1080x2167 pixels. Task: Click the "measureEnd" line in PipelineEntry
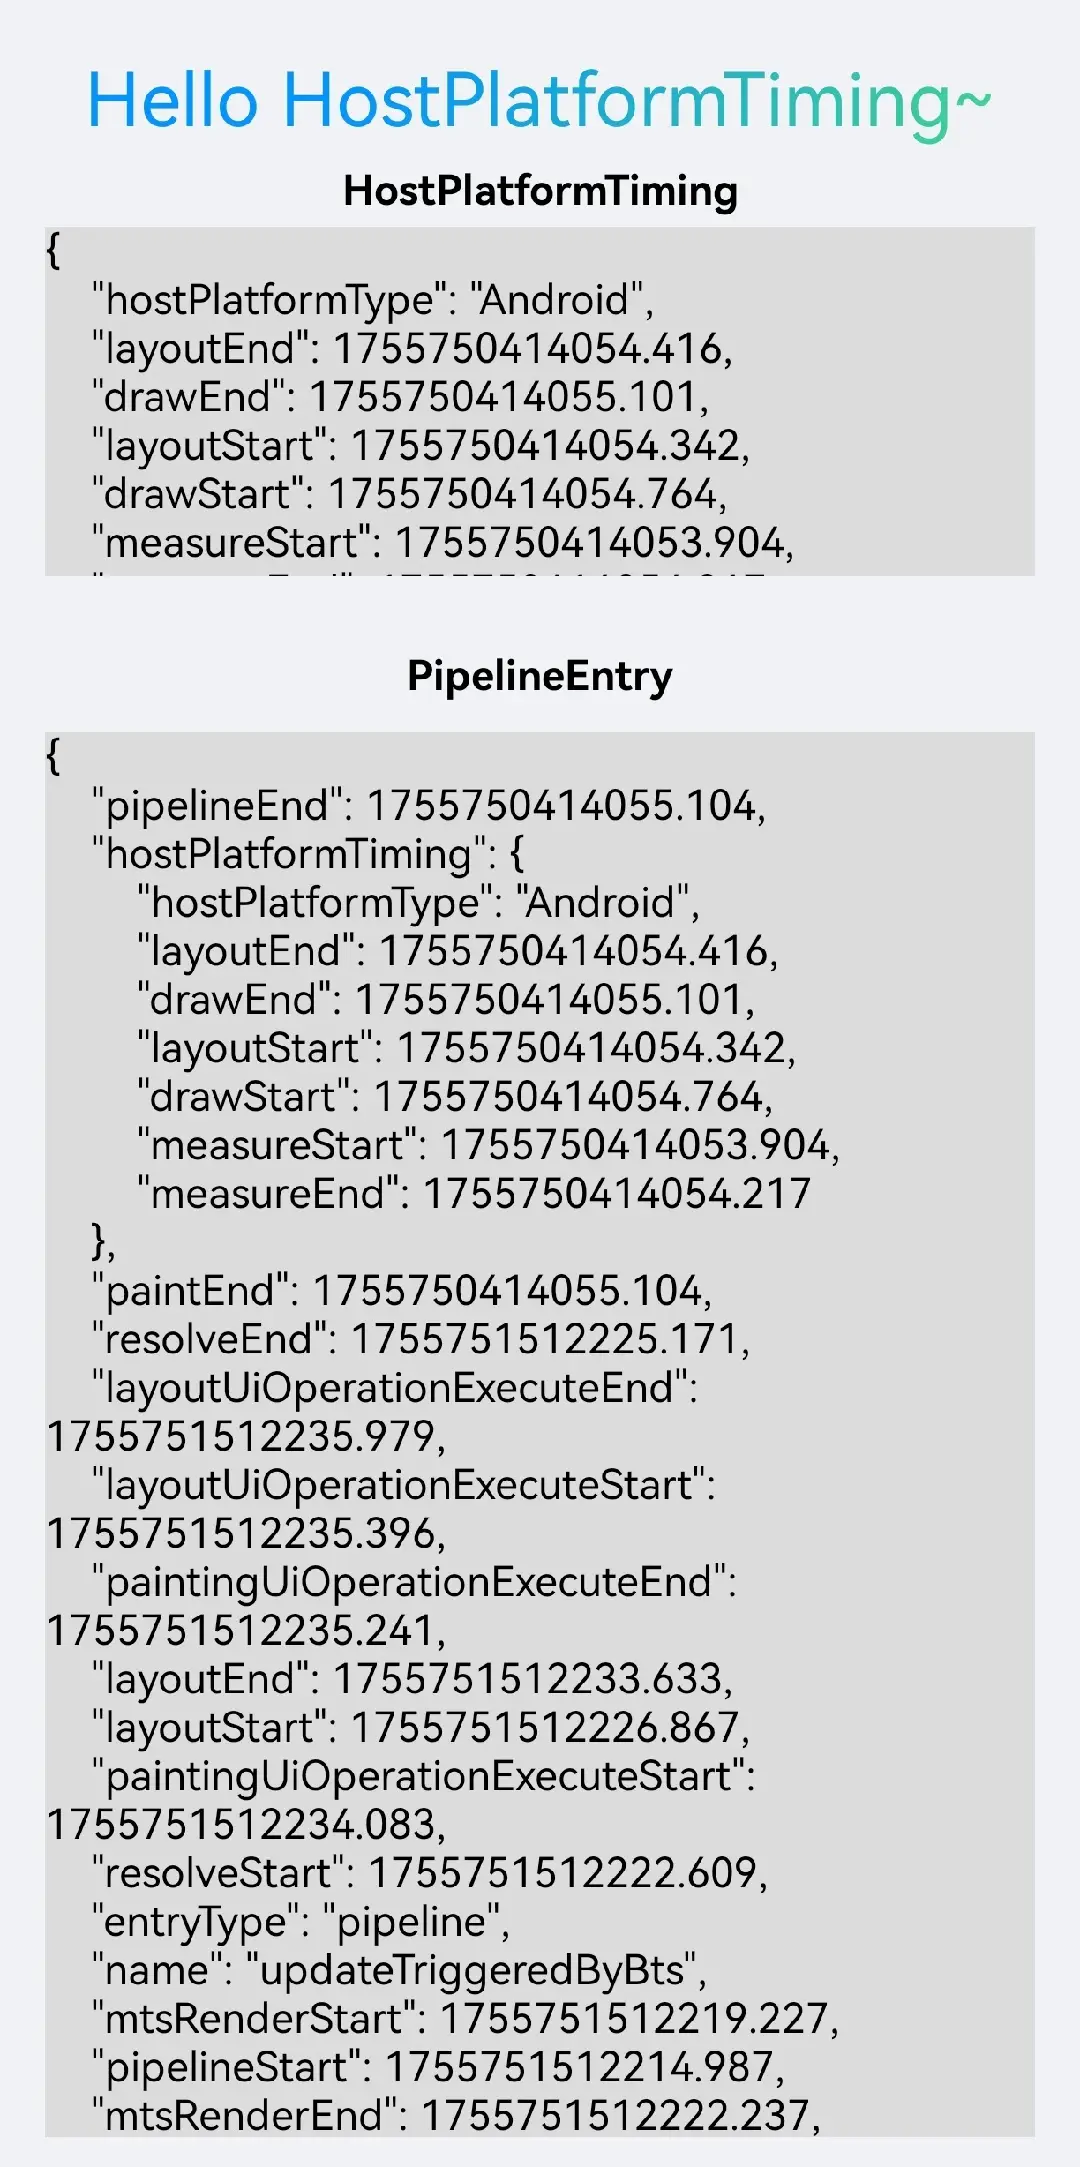tap(474, 1194)
